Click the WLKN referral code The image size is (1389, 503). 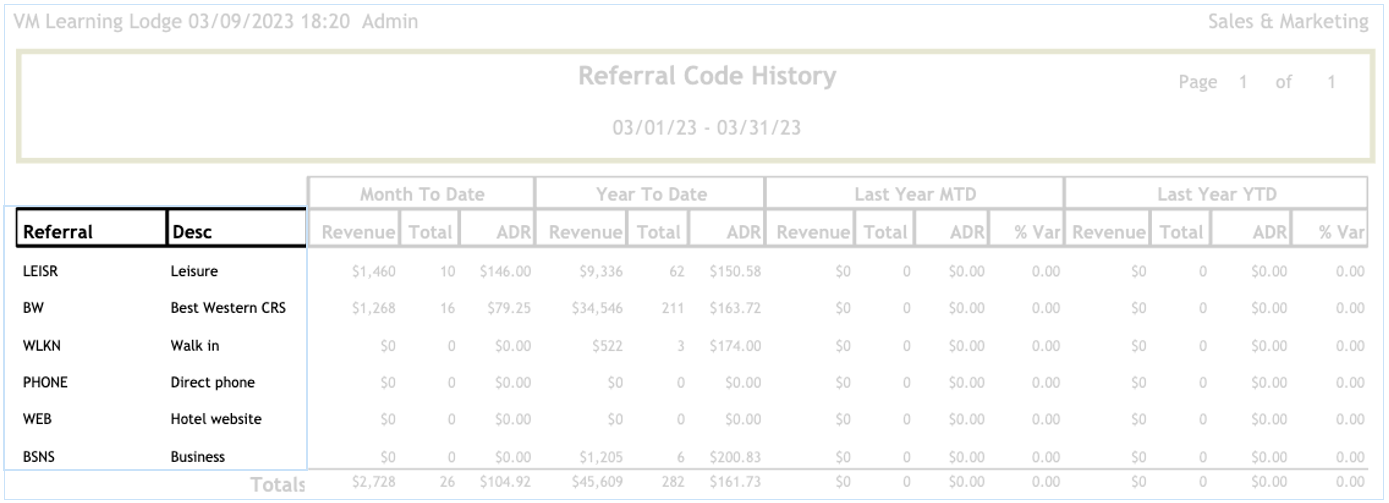(40, 345)
